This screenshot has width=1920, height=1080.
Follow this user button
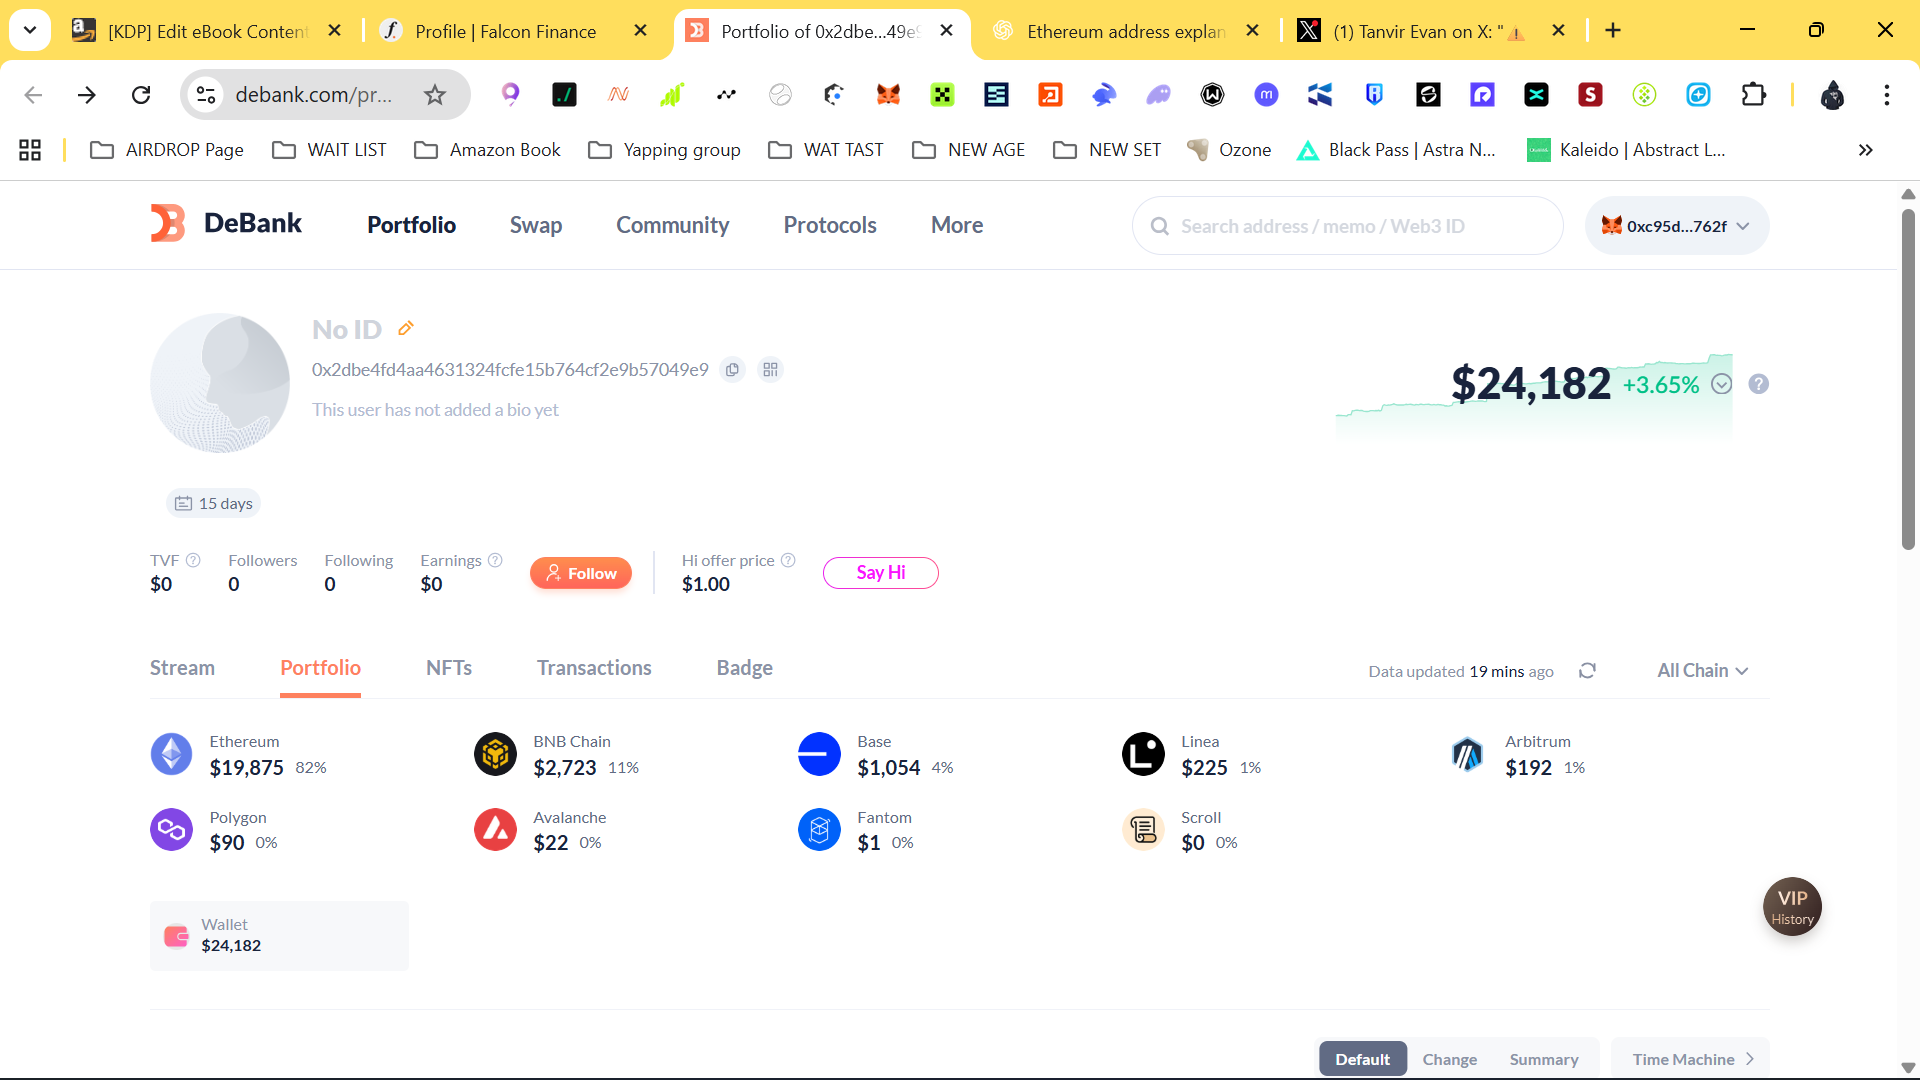coord(581,573)
